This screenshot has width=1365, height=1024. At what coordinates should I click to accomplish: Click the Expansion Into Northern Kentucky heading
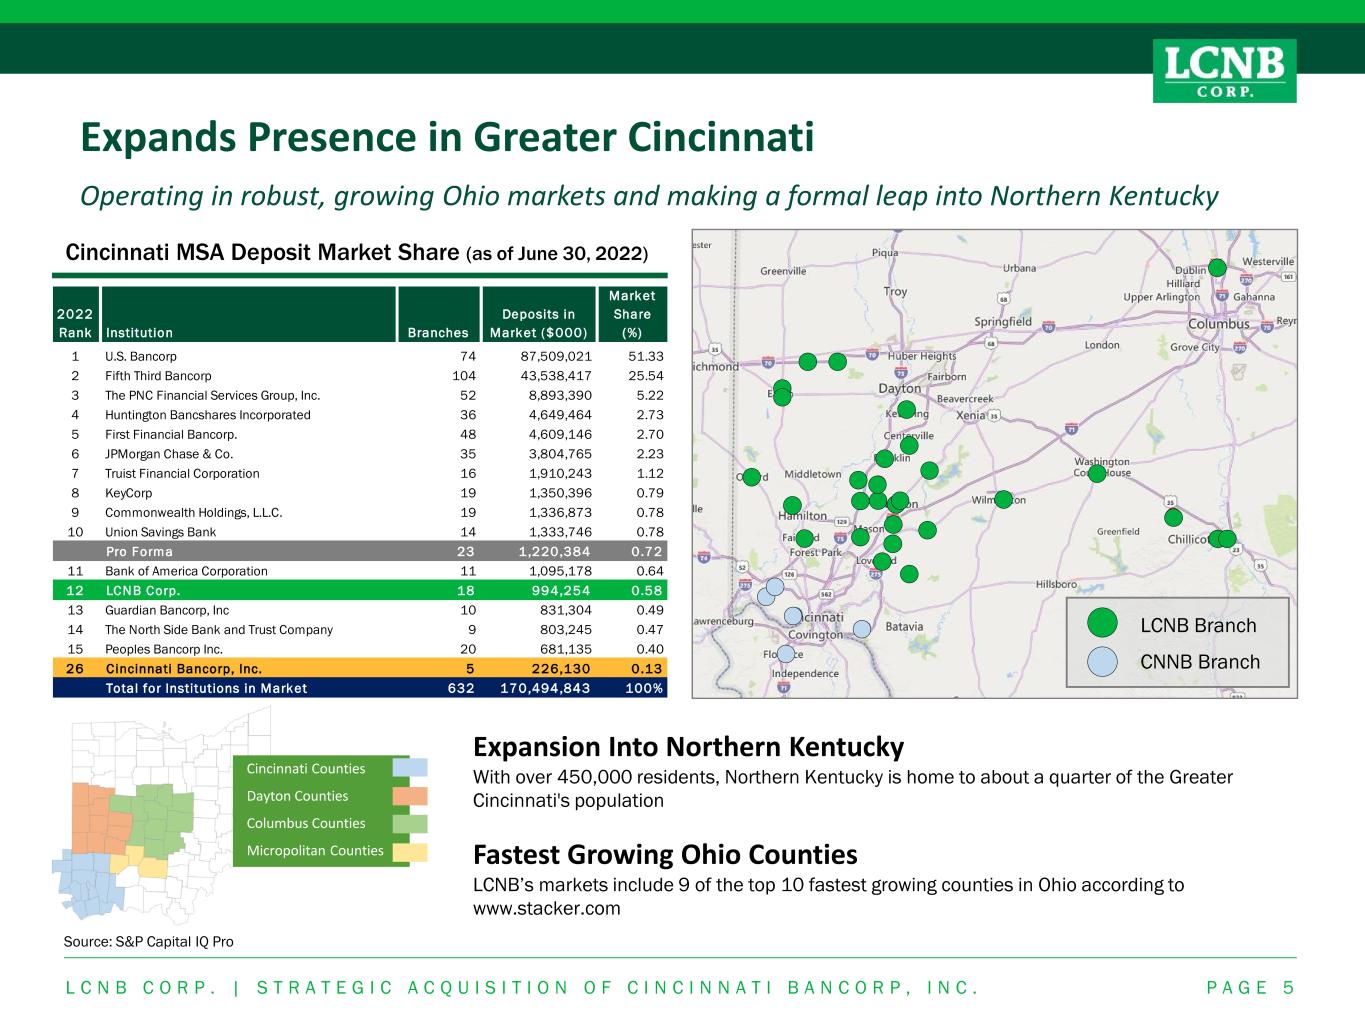pos(688,747)
